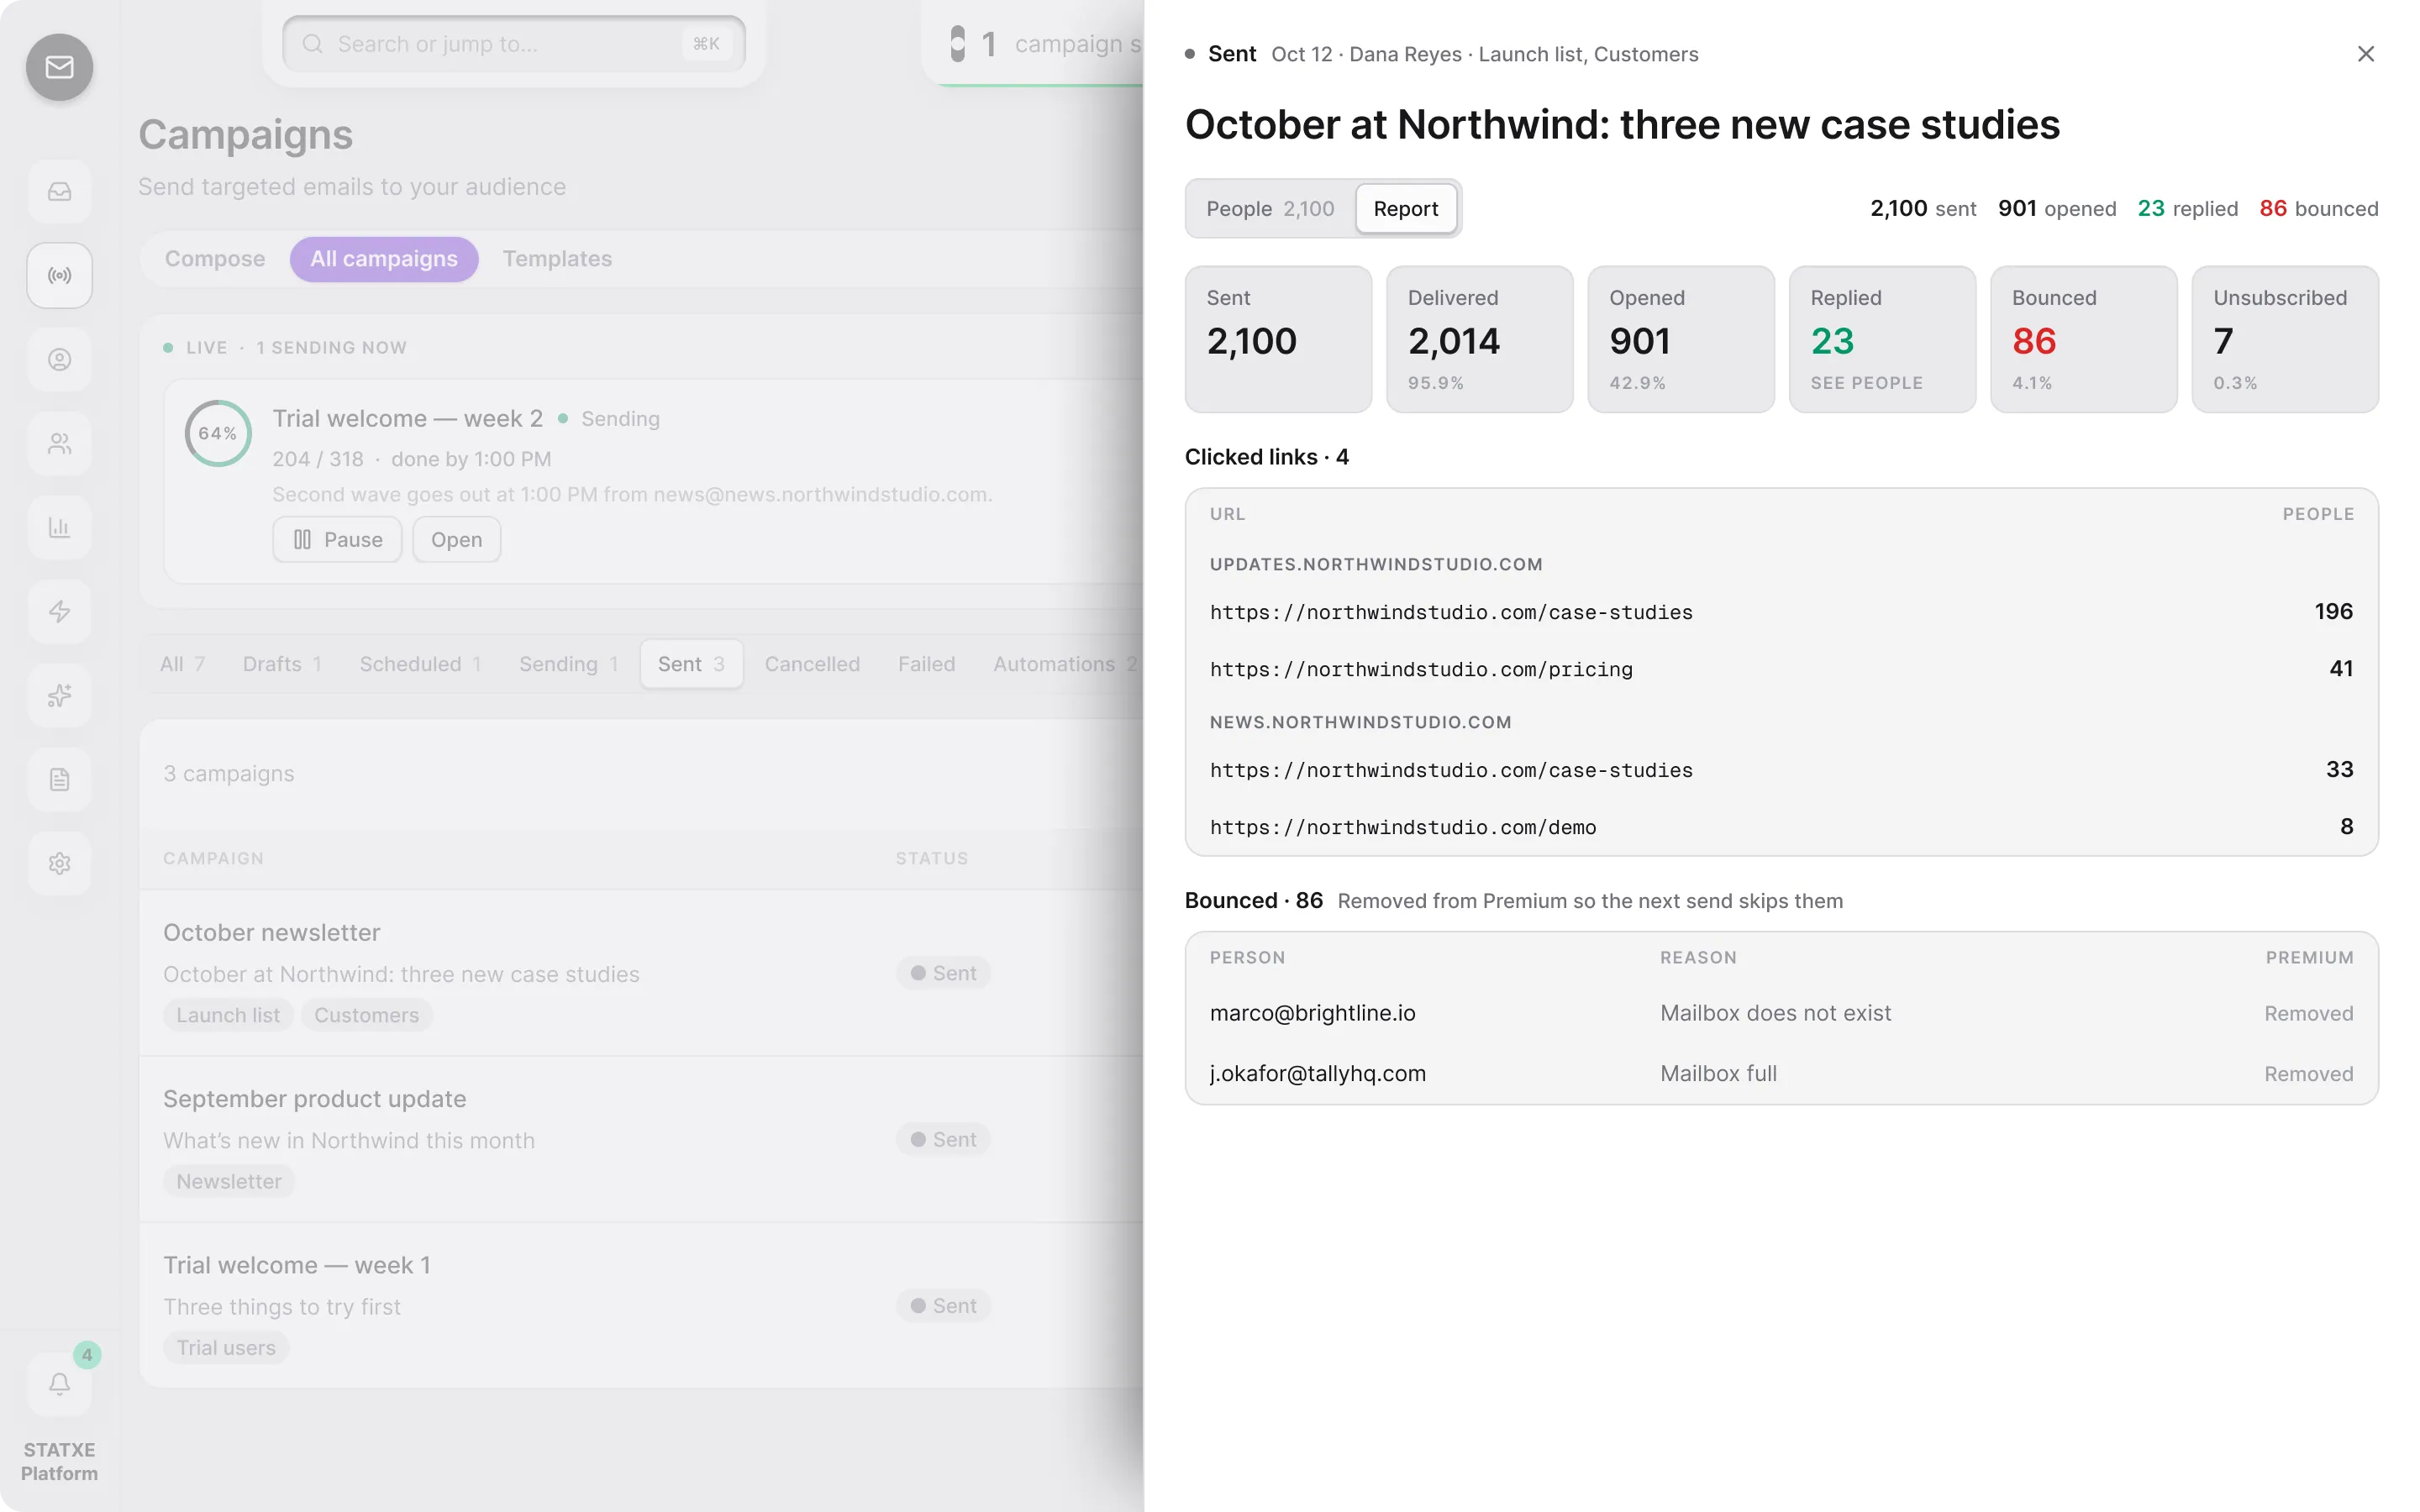
Task: Select the Report tab
Action: tap(1405, 208)
